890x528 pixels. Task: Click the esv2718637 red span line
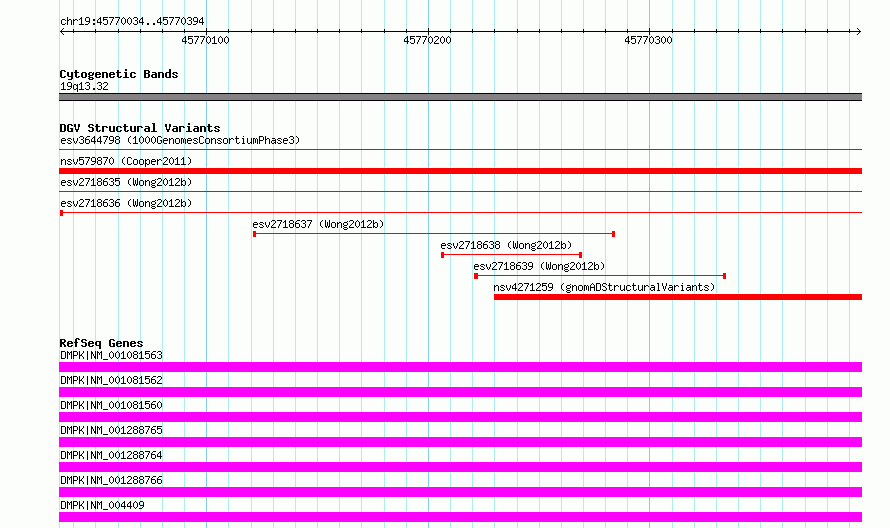click(x=434, y=234)
